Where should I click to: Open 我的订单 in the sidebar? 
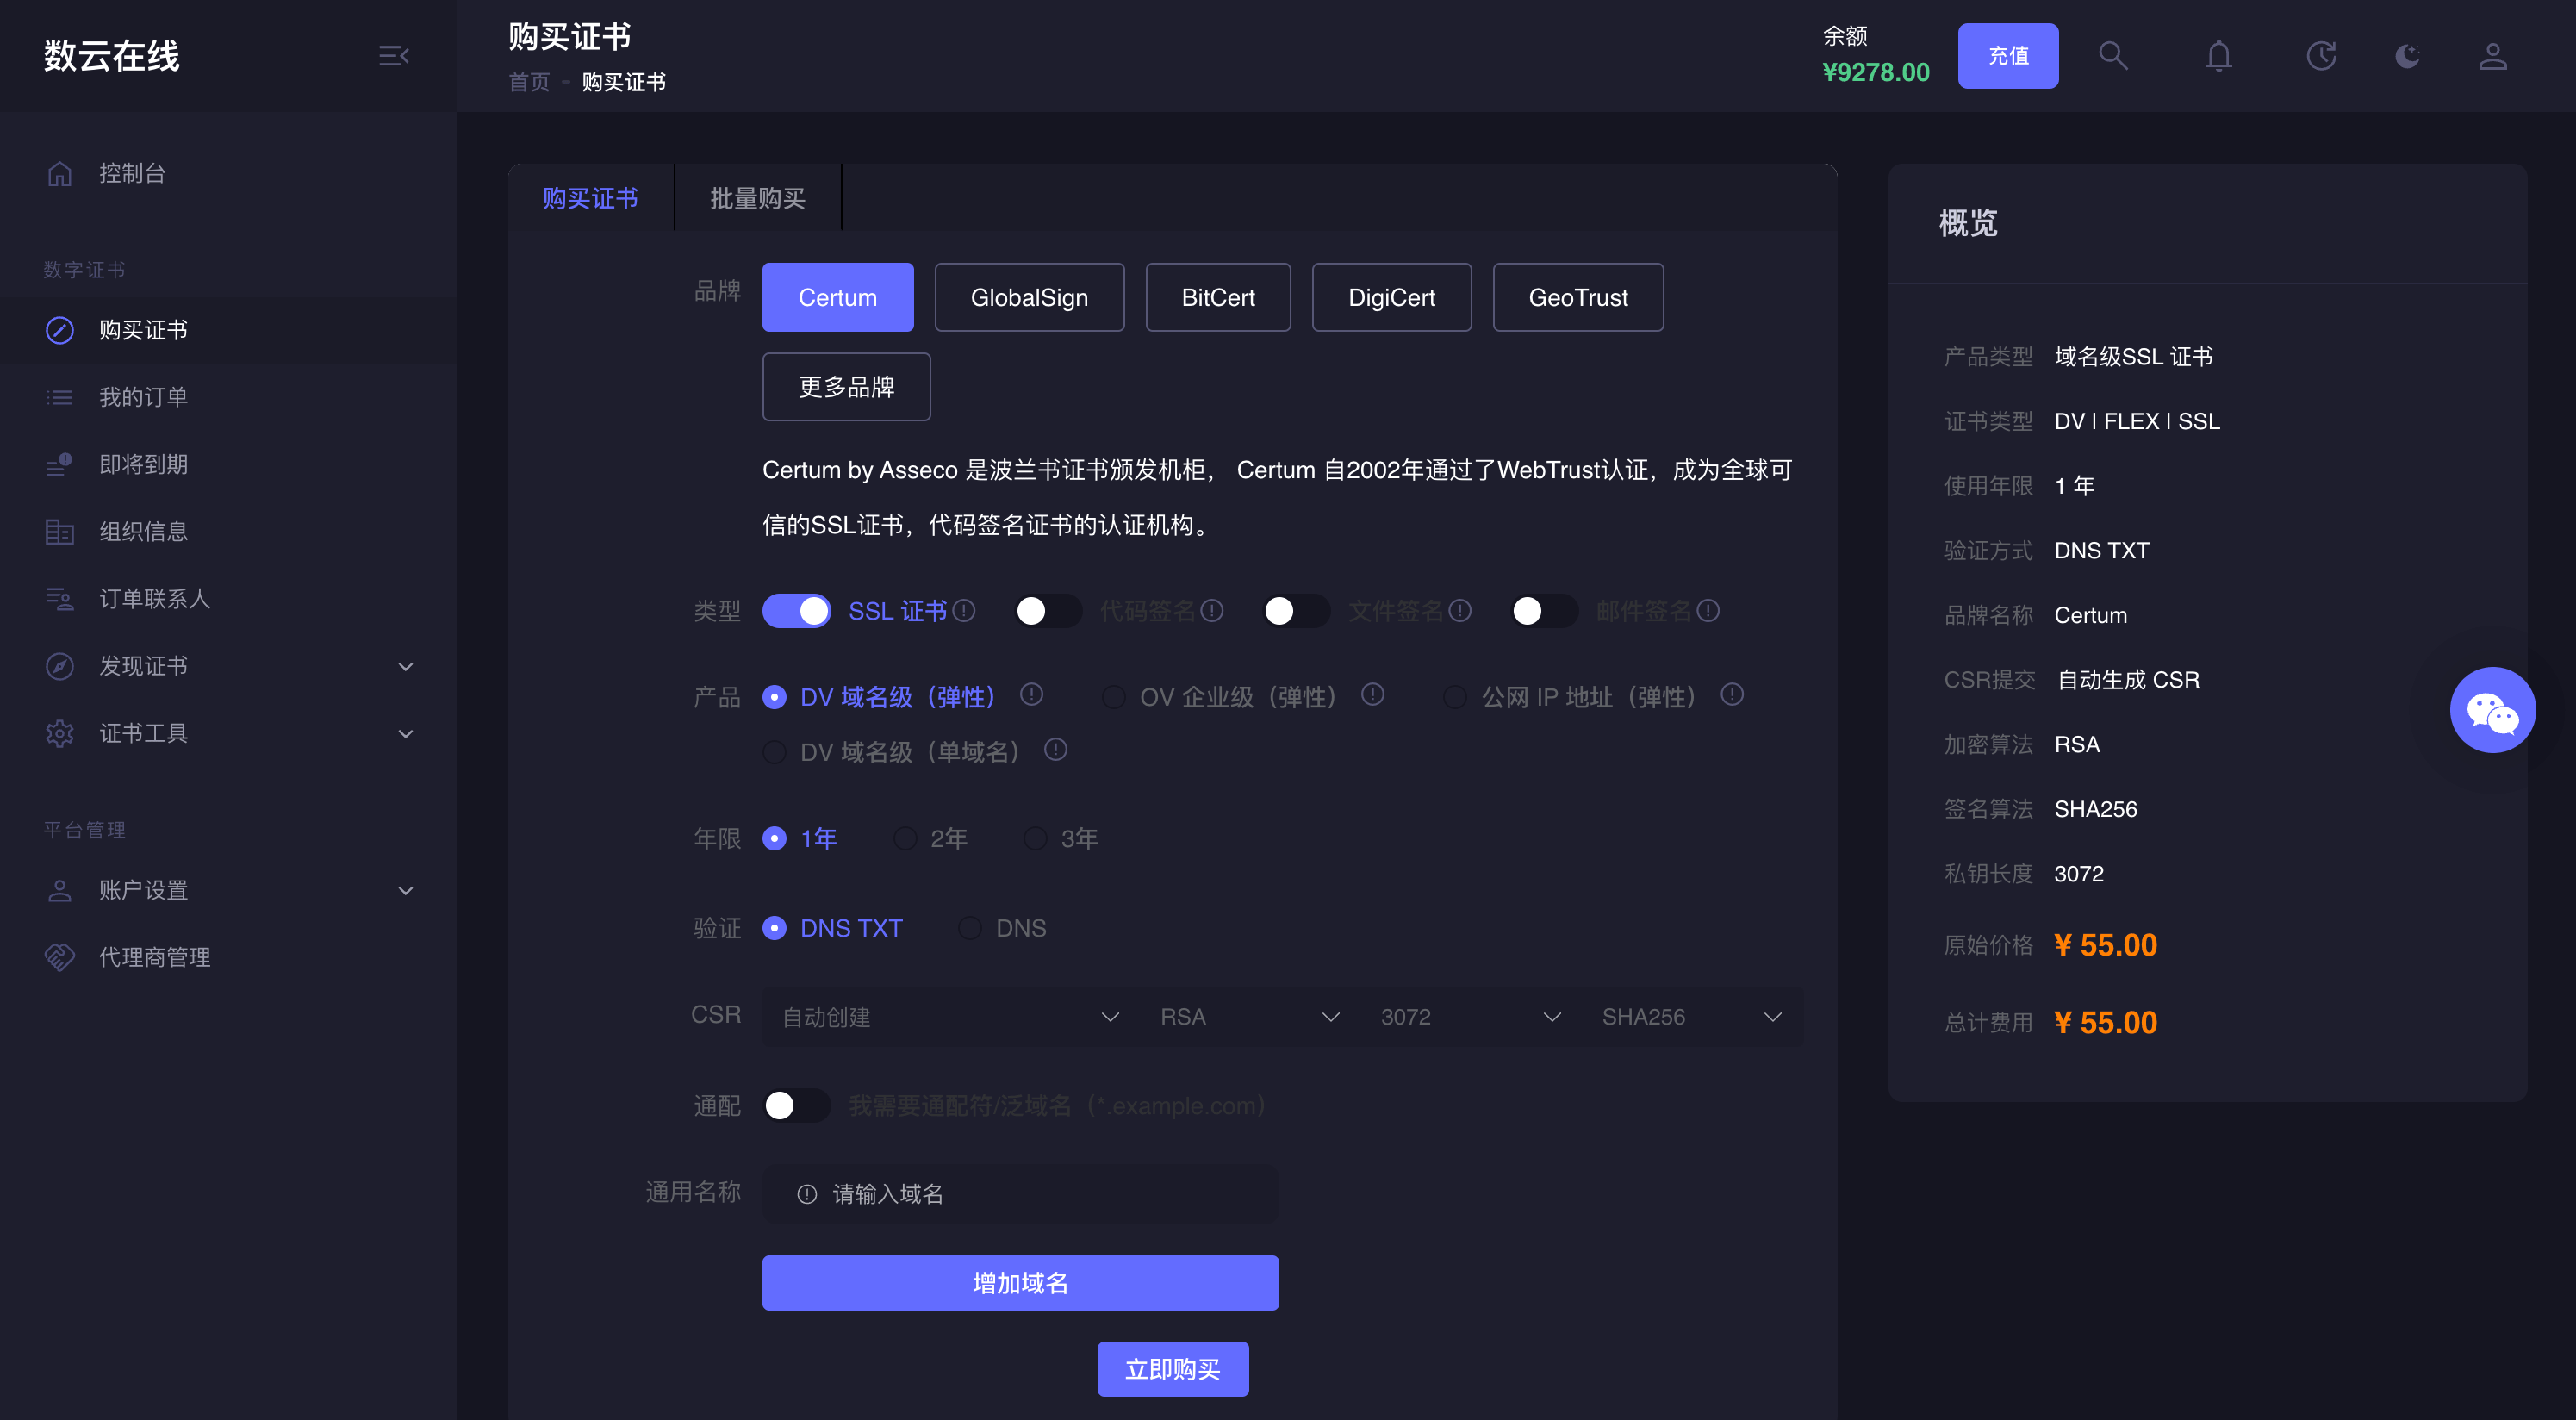point(143,397)
